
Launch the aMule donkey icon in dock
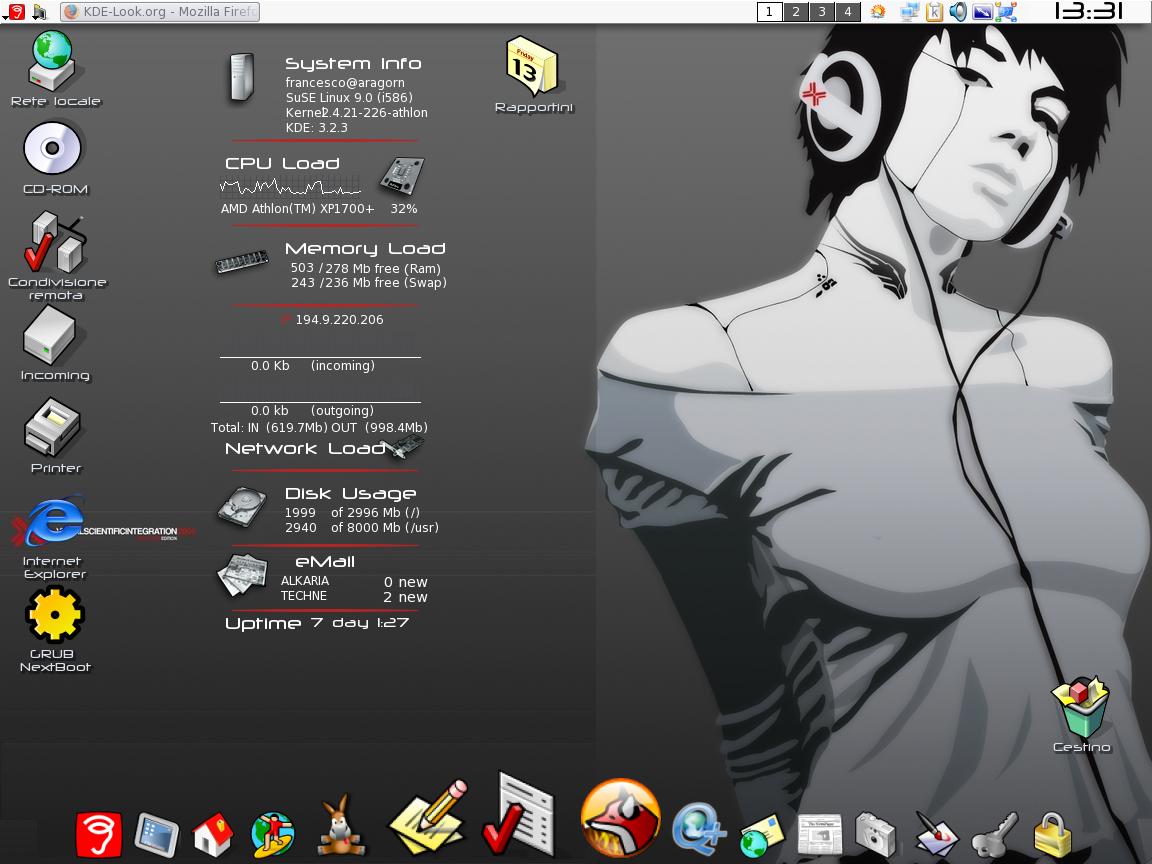pyautogui.click(x=341, y=827)
